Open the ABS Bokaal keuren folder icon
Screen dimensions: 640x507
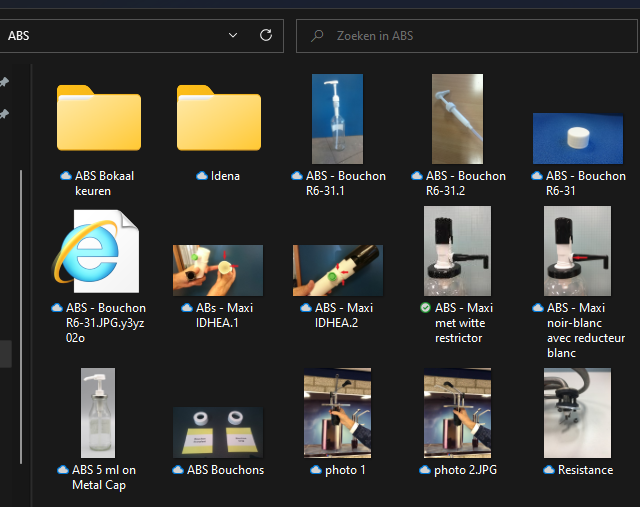pyautogui.click(x=99, y=118)
